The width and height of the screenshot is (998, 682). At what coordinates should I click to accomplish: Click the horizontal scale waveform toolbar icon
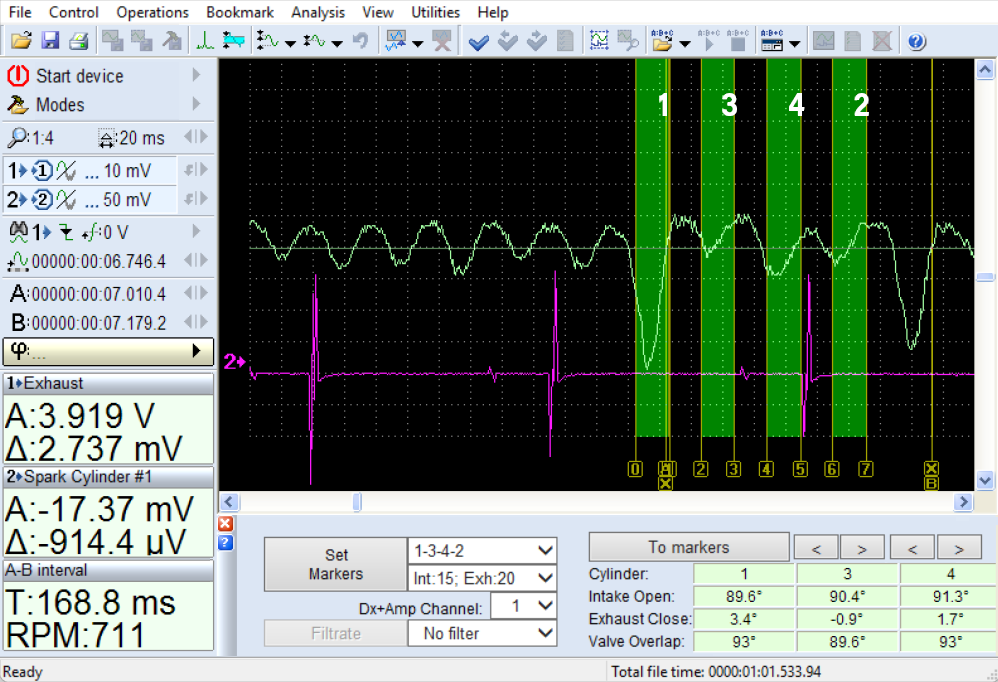pyautogui.click(x=314, y=41)
